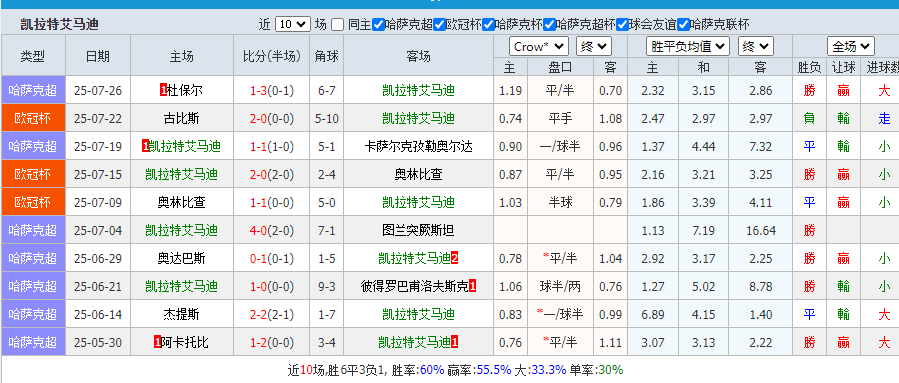
Task: Open away team 奥林比查 on 25-07-15 row
Action: (419, 174)
